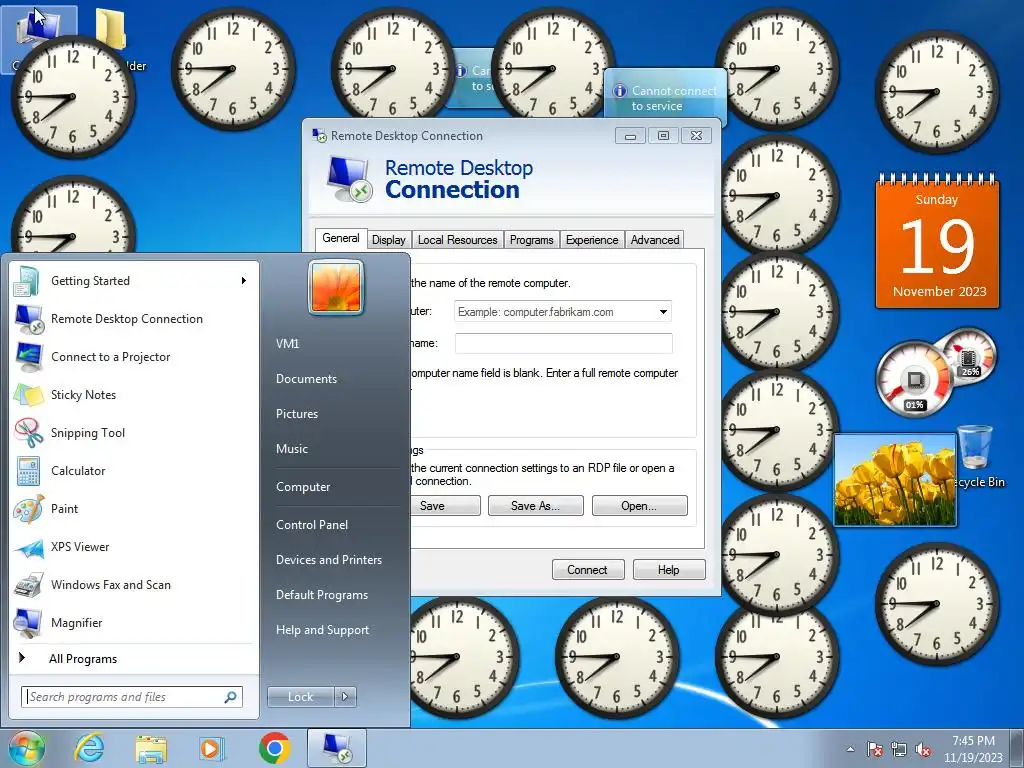Click the Connect button
1024x768 pixels.
587,569
